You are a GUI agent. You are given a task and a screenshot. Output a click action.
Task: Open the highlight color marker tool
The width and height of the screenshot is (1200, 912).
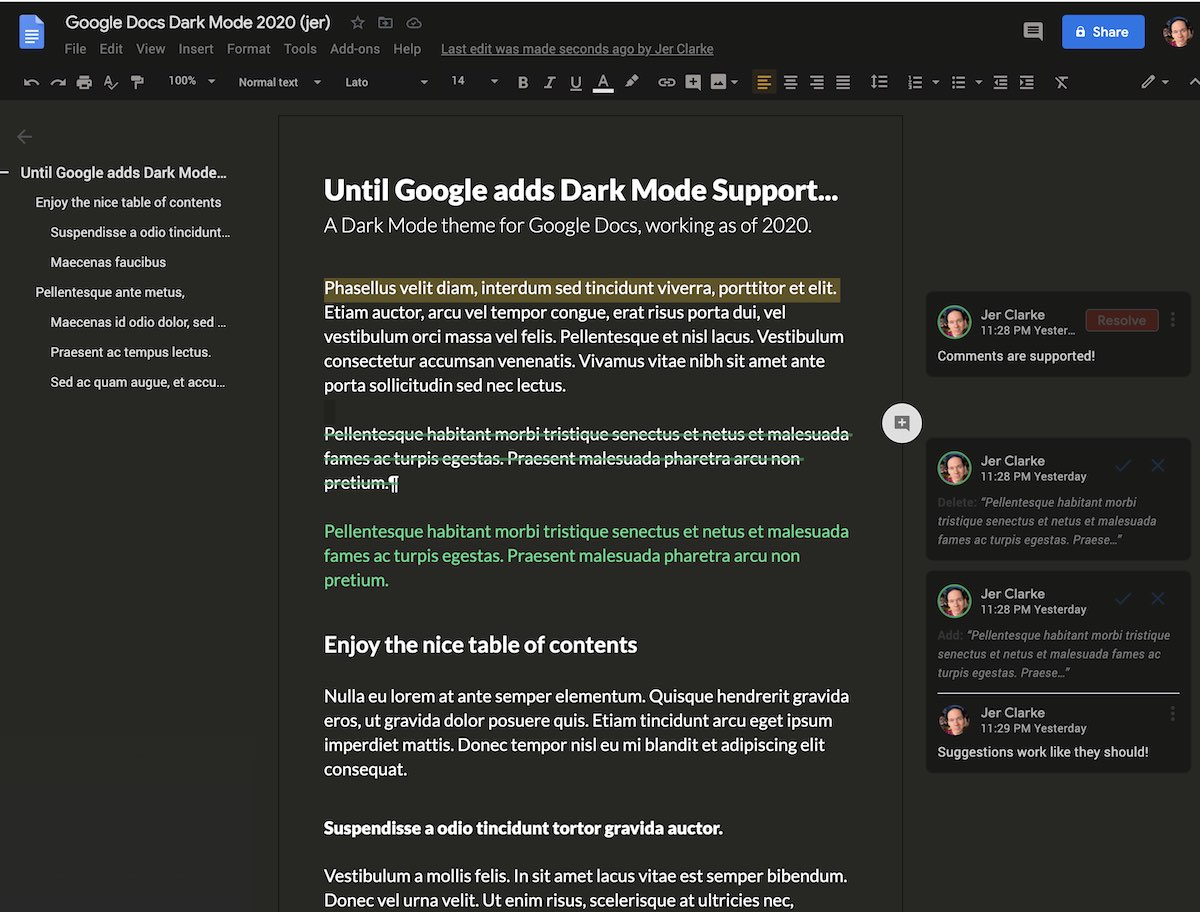(x=631, y=82)
